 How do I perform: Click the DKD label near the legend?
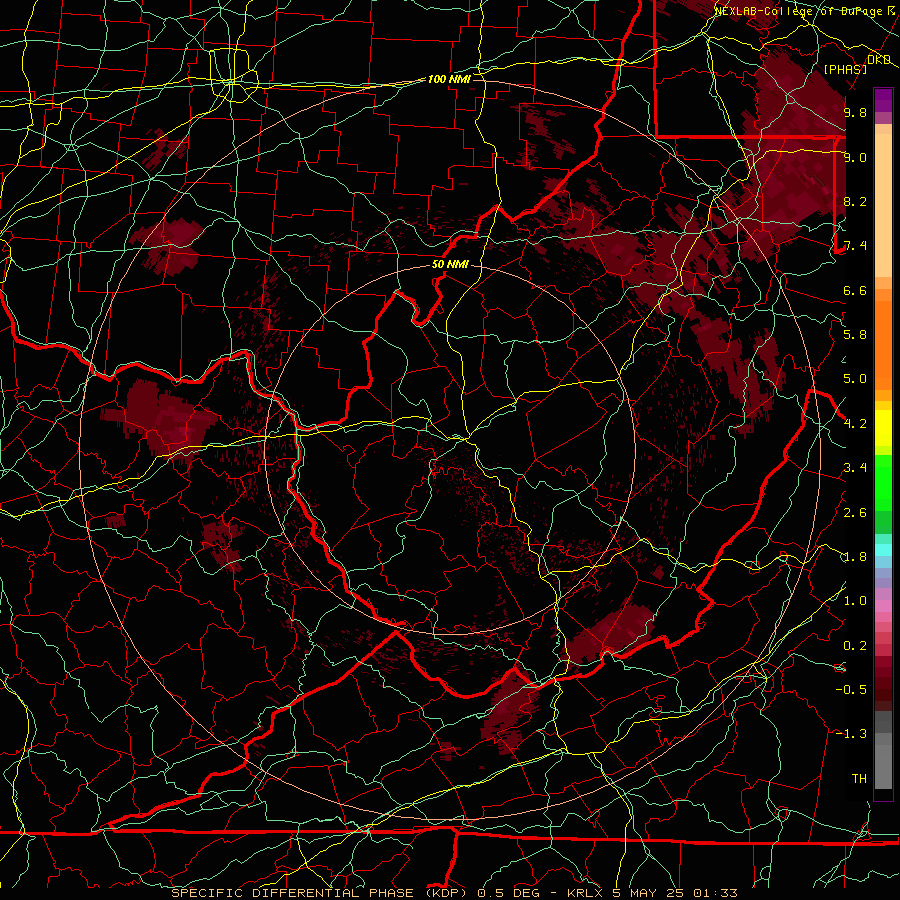[879, 60]
